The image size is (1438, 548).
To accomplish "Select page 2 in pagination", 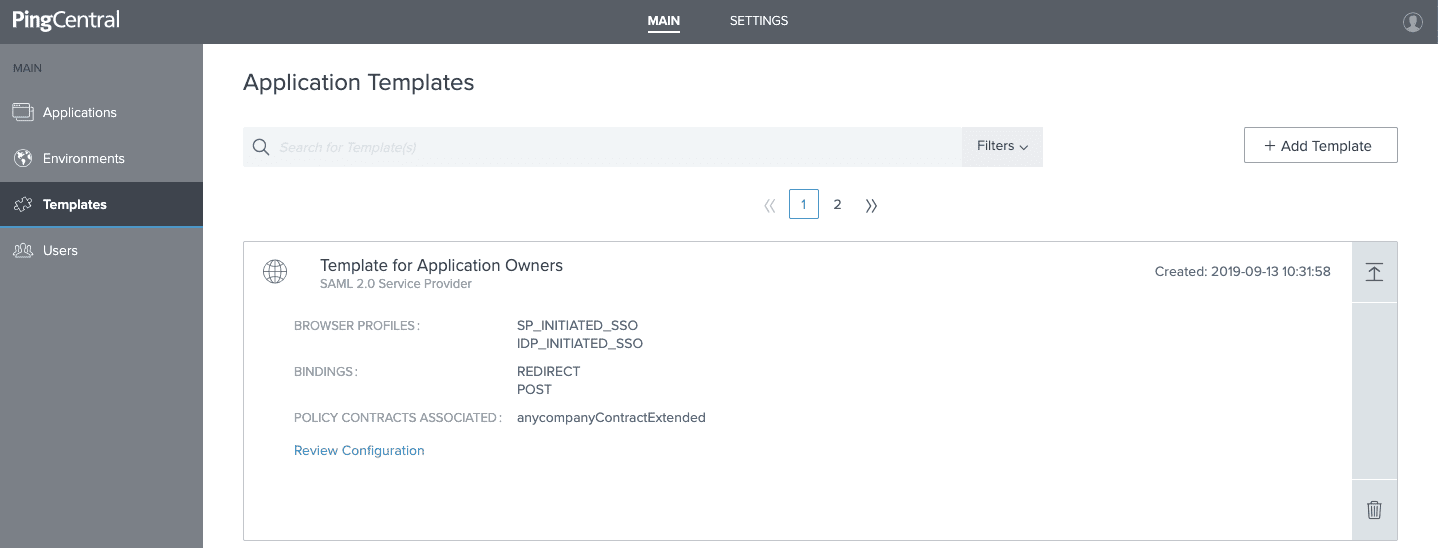I will (x=837, y=205).
